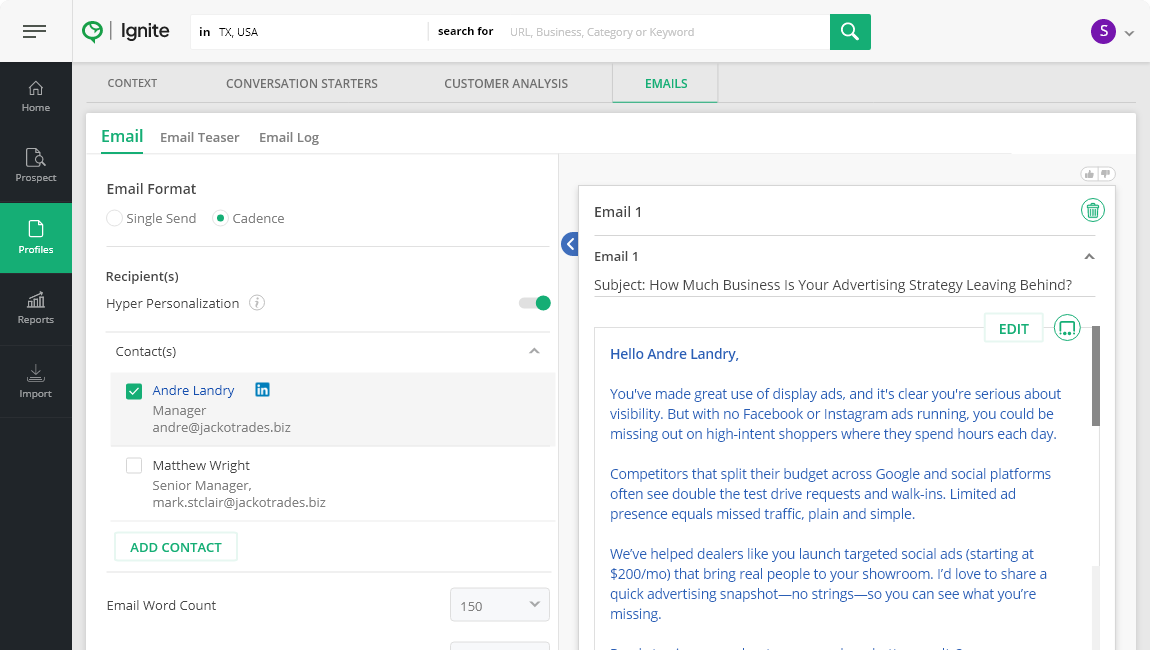Click the green search magnifier button
The width and height of the screenshot is (1150, 650).
850,32
